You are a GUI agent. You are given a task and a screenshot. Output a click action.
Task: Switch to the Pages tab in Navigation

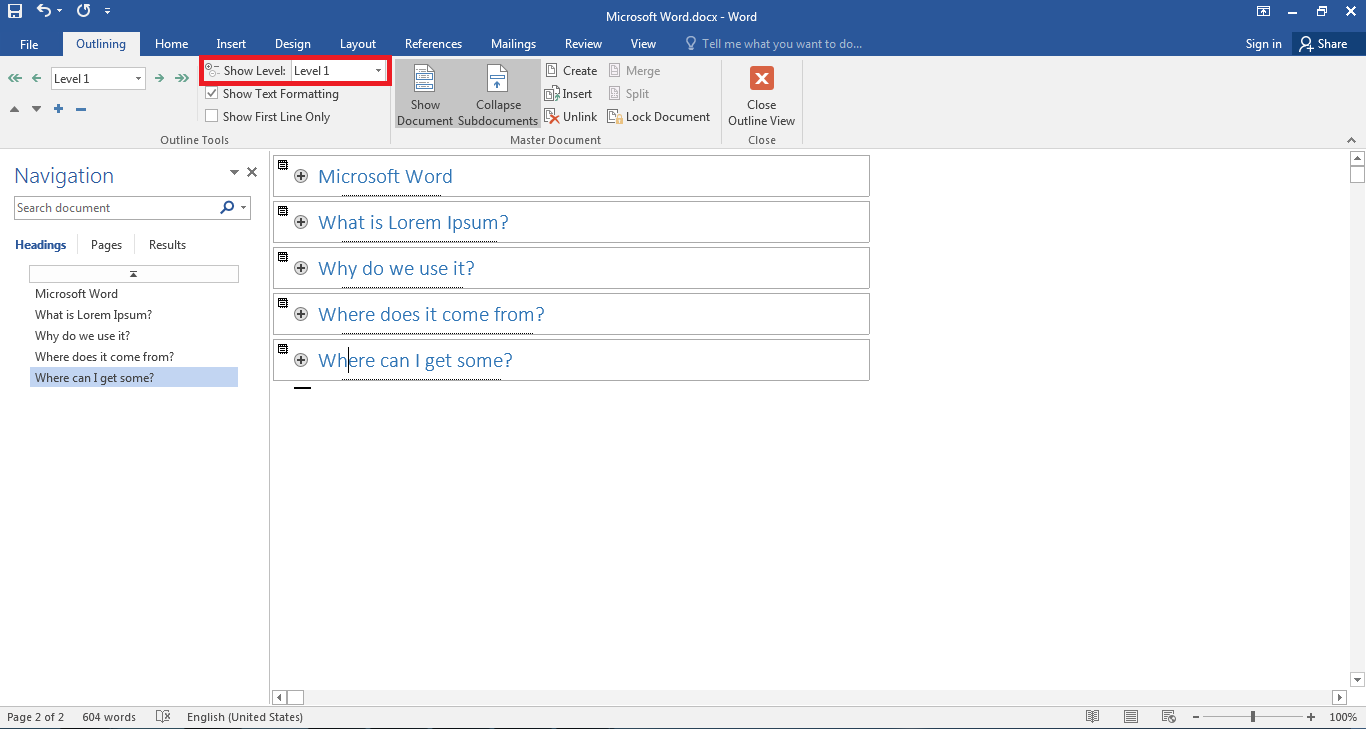[x=106, y=245]
